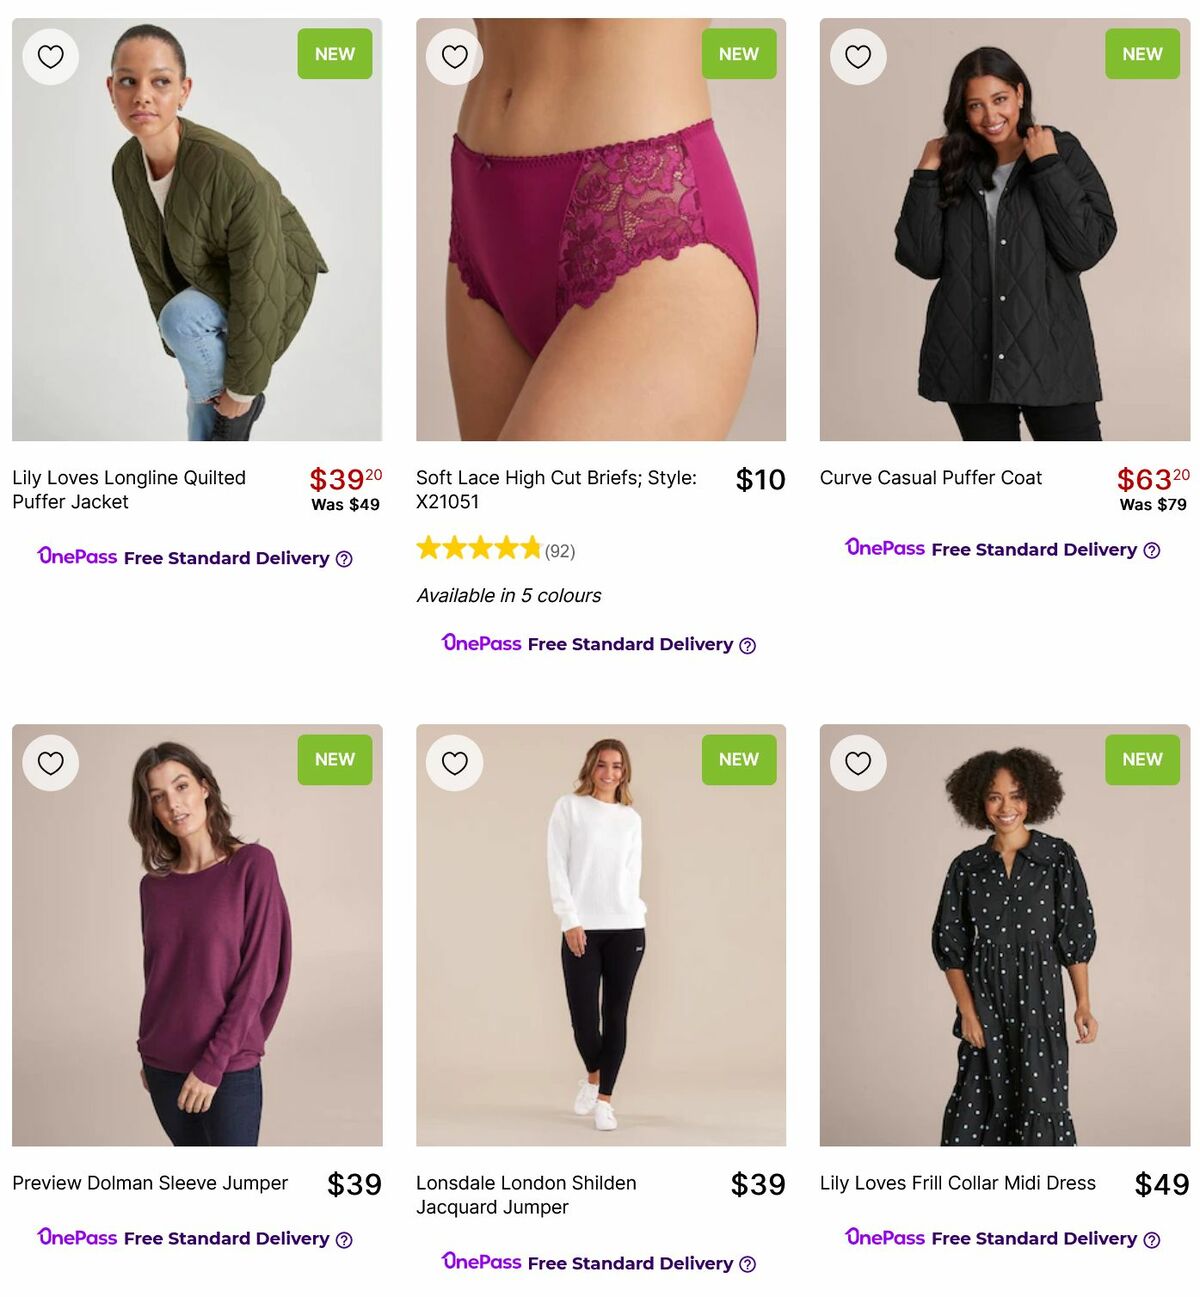Click the heart icon on Lonsdale London Shilden Jumper
Image resolution: width=1200 pixels, height=1297 pixels.
454,762
